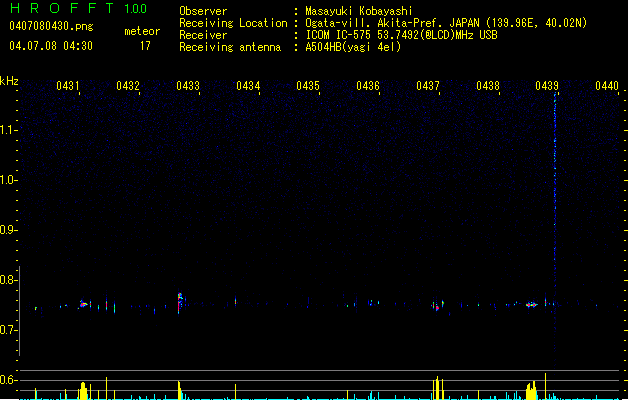Screen dimensions: 629x400
Task: Click observer name Masayuki Kobayashi
Action: click(x=359, y=11)
